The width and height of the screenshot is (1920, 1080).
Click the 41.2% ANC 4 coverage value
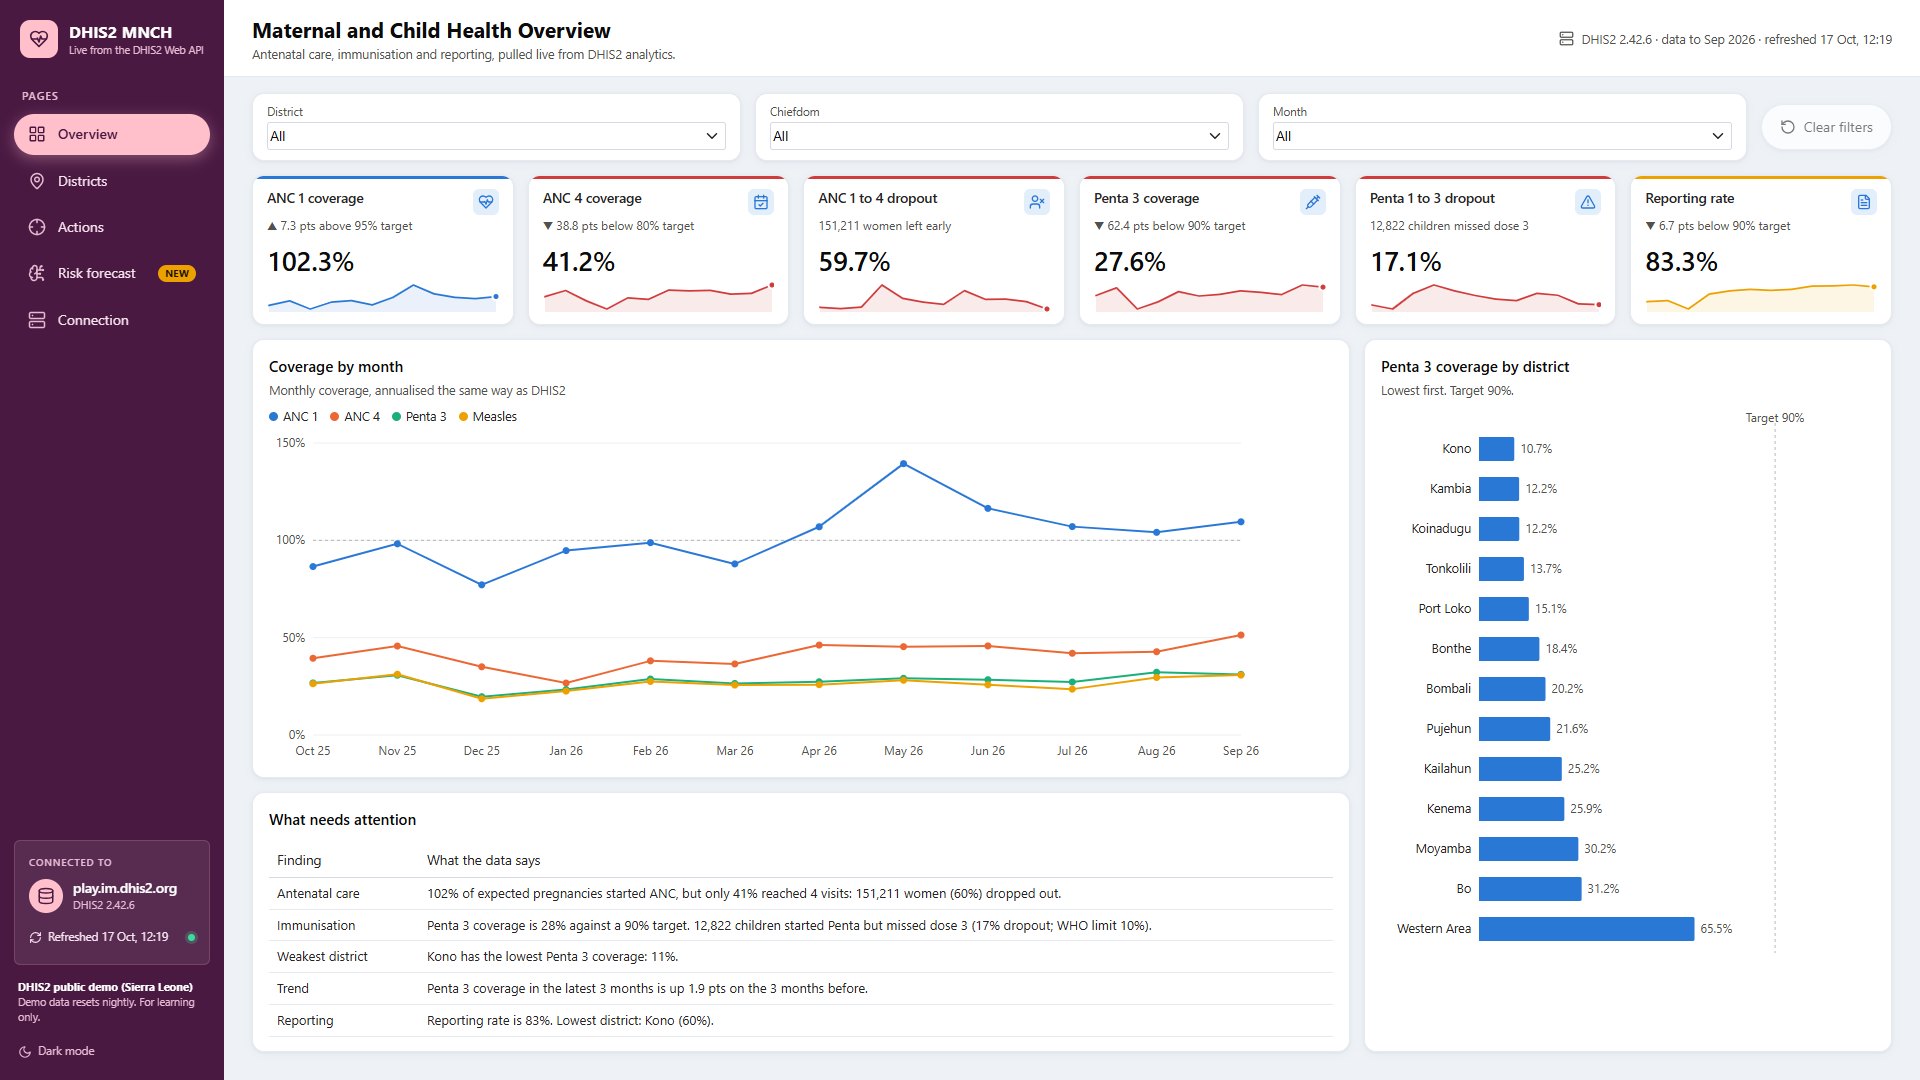tap(579, 262)
